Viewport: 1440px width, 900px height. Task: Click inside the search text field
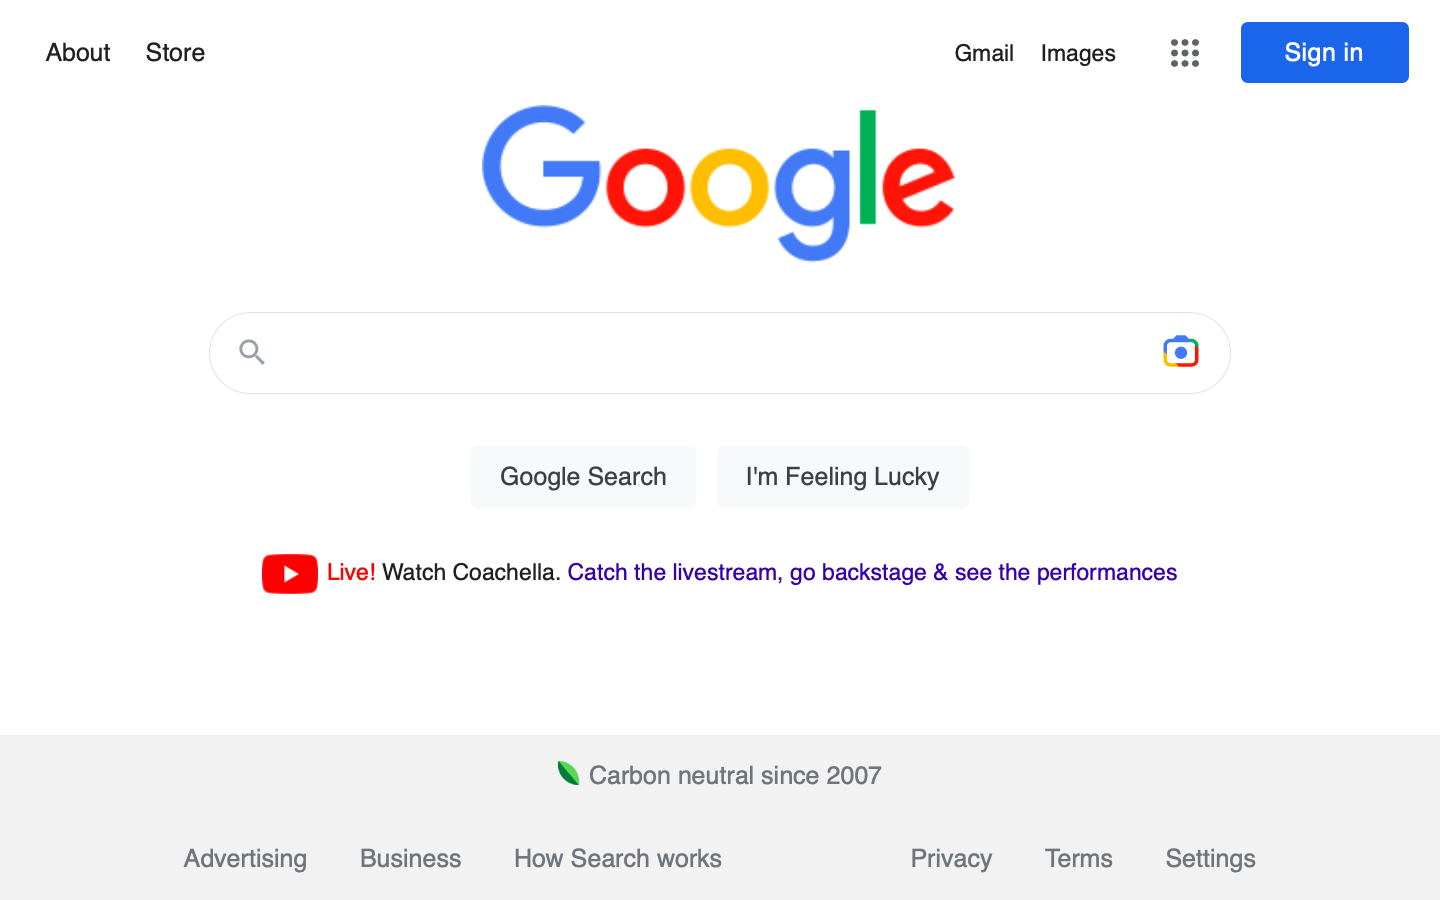700,353
